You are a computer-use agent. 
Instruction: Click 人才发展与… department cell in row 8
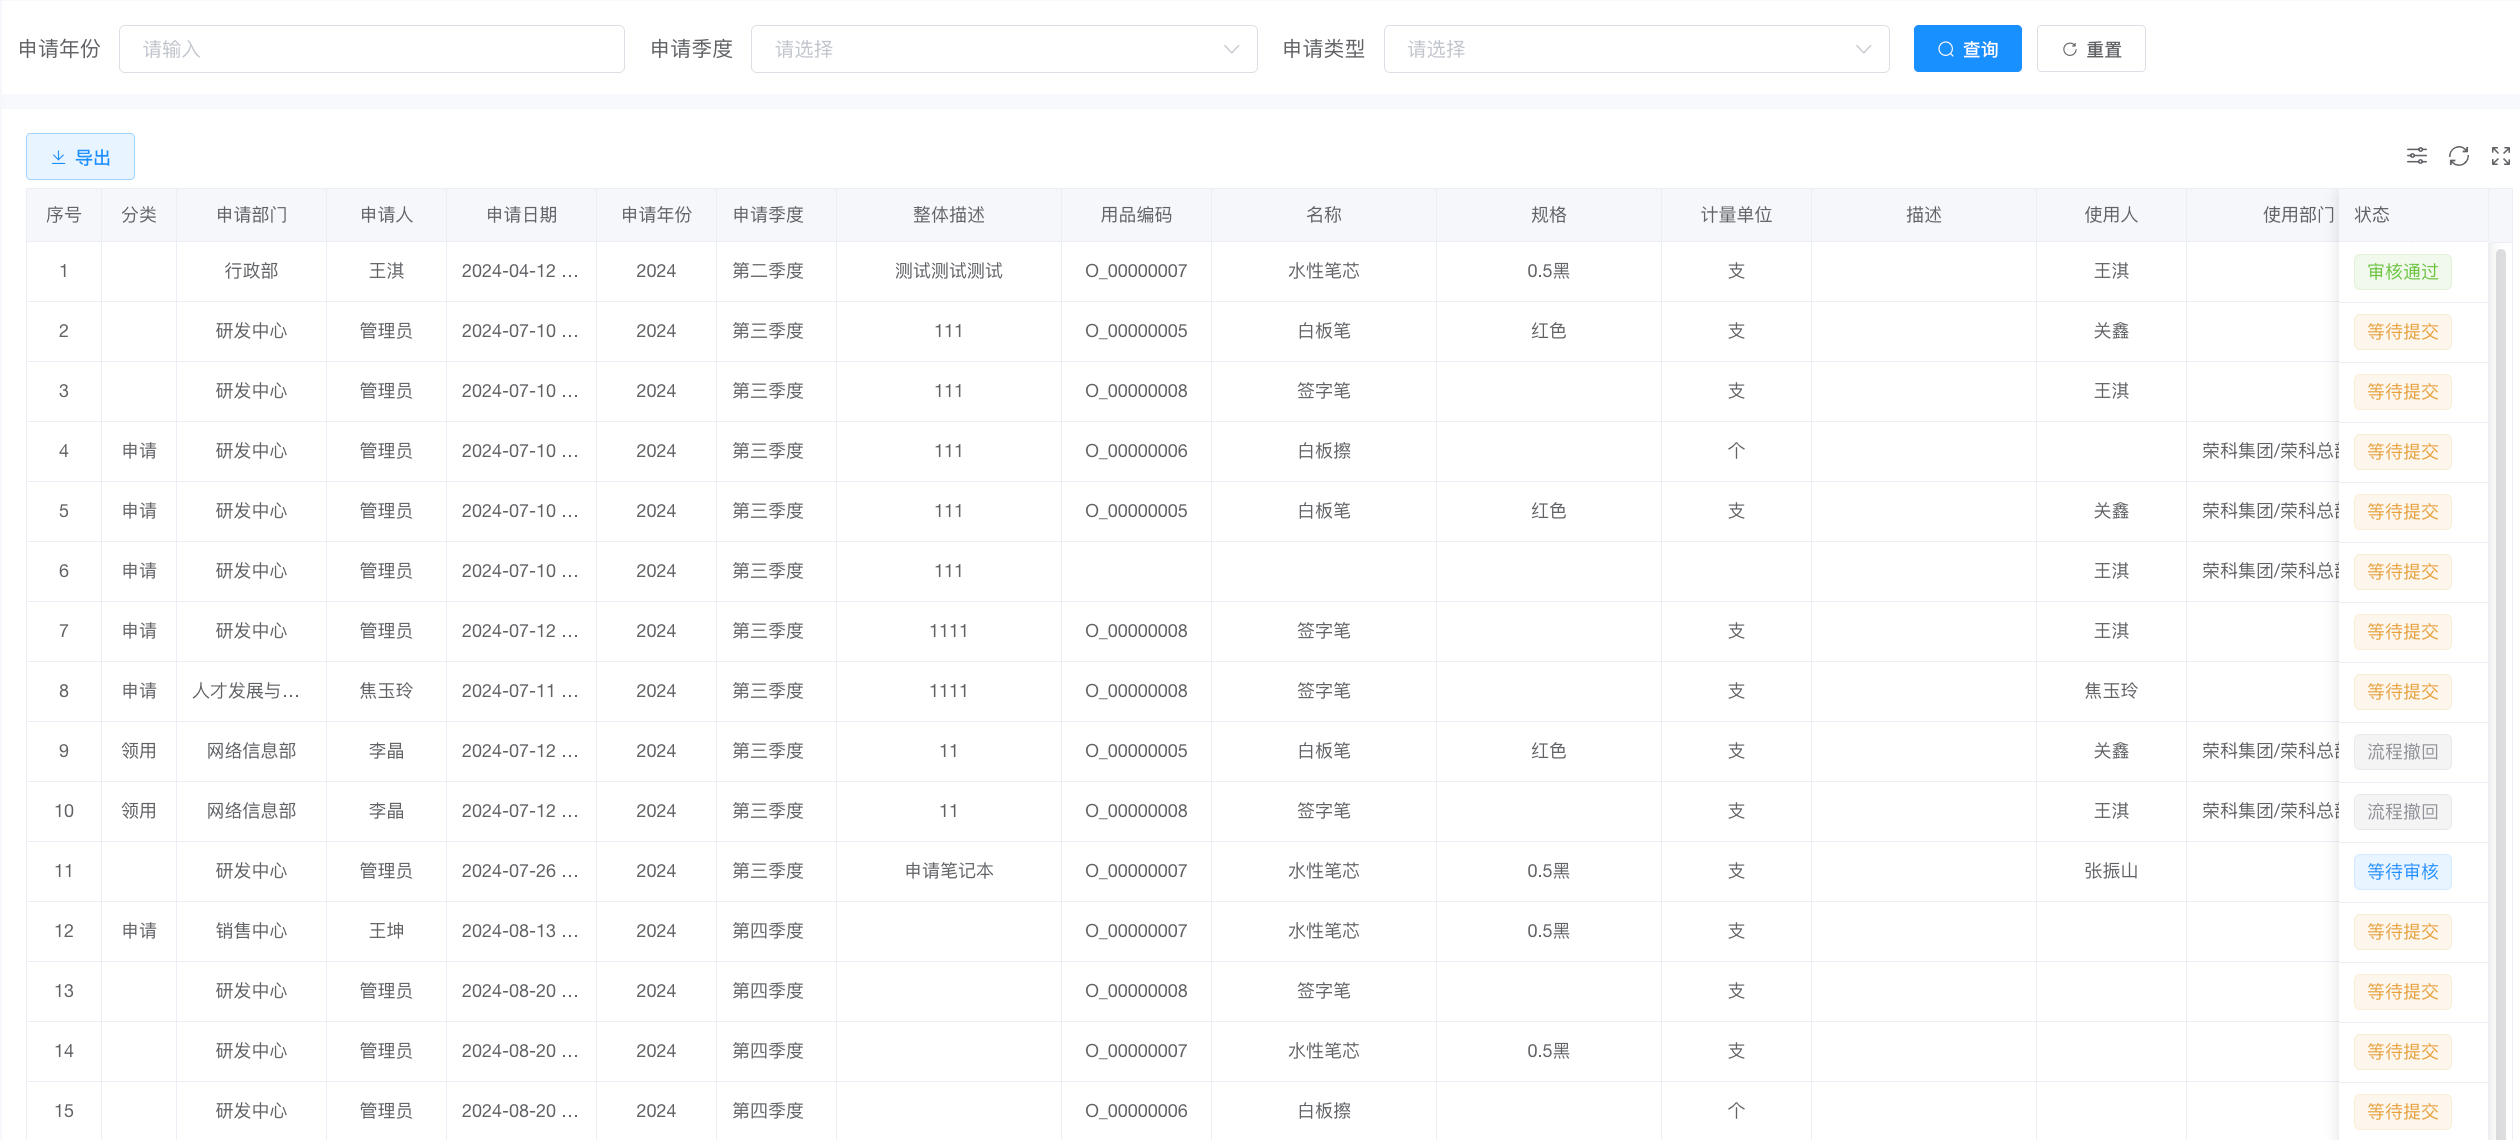coord(246,691)
